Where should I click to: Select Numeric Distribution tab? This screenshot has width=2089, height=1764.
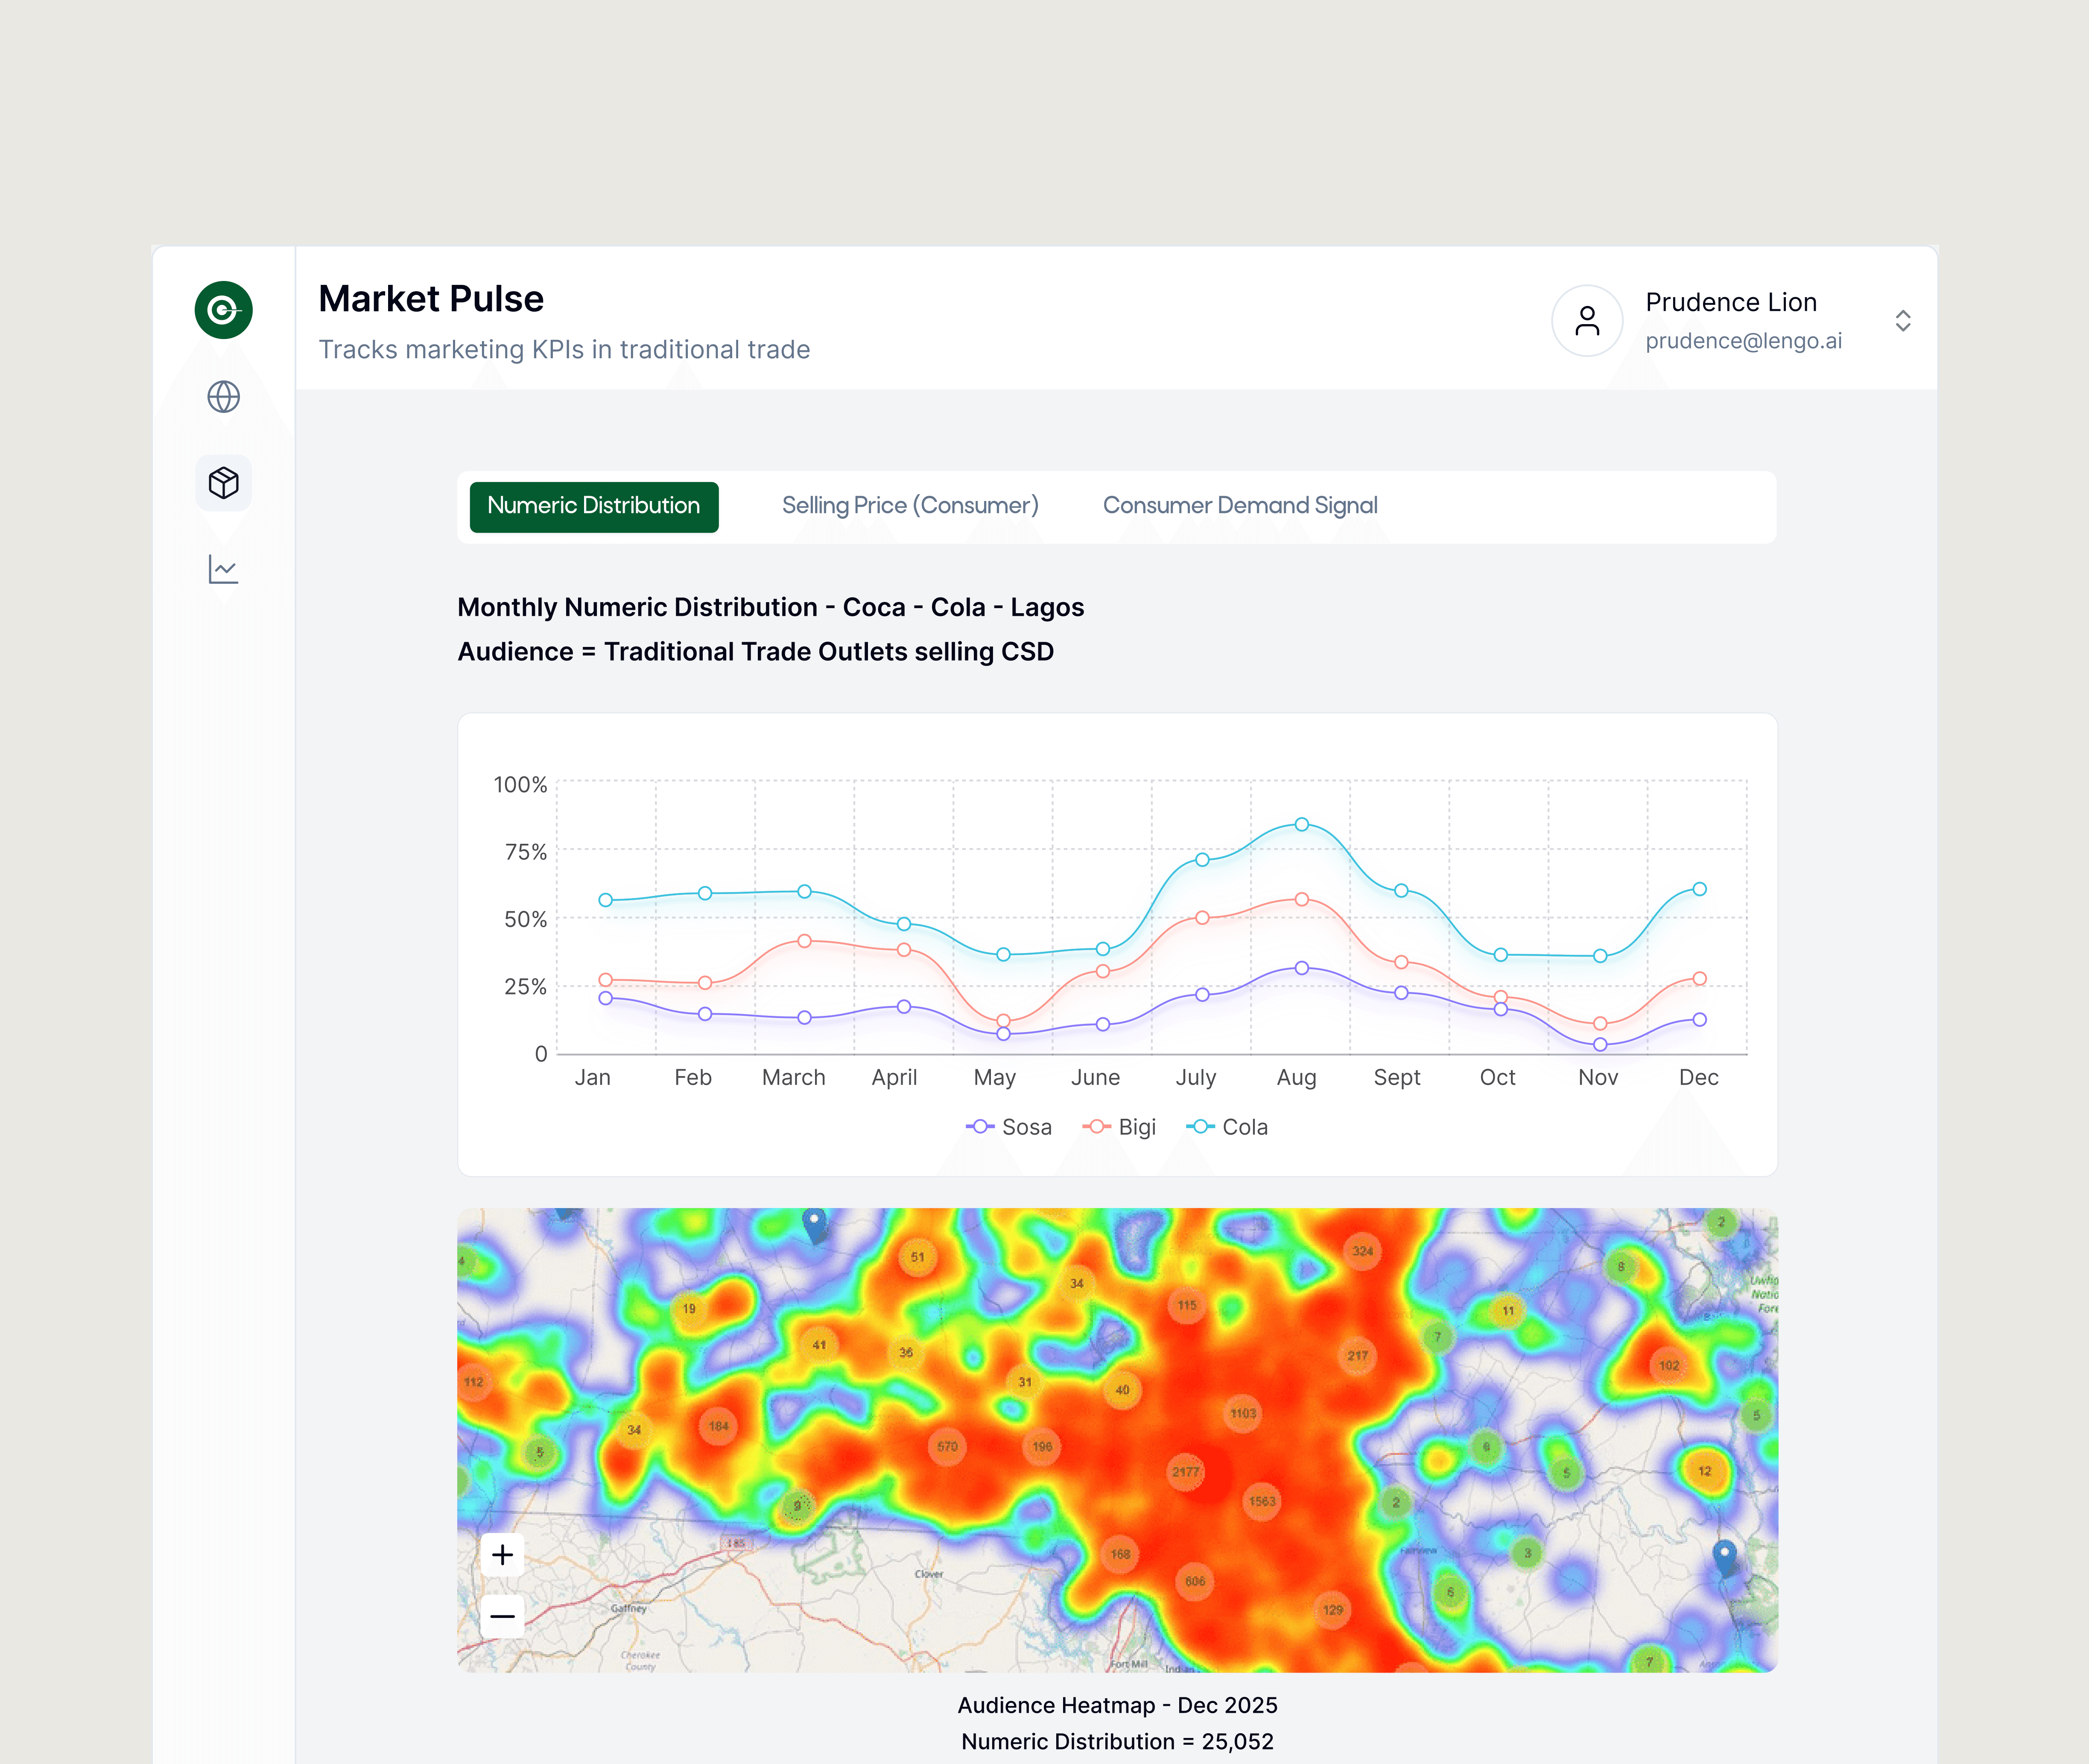tap(593, 506)
